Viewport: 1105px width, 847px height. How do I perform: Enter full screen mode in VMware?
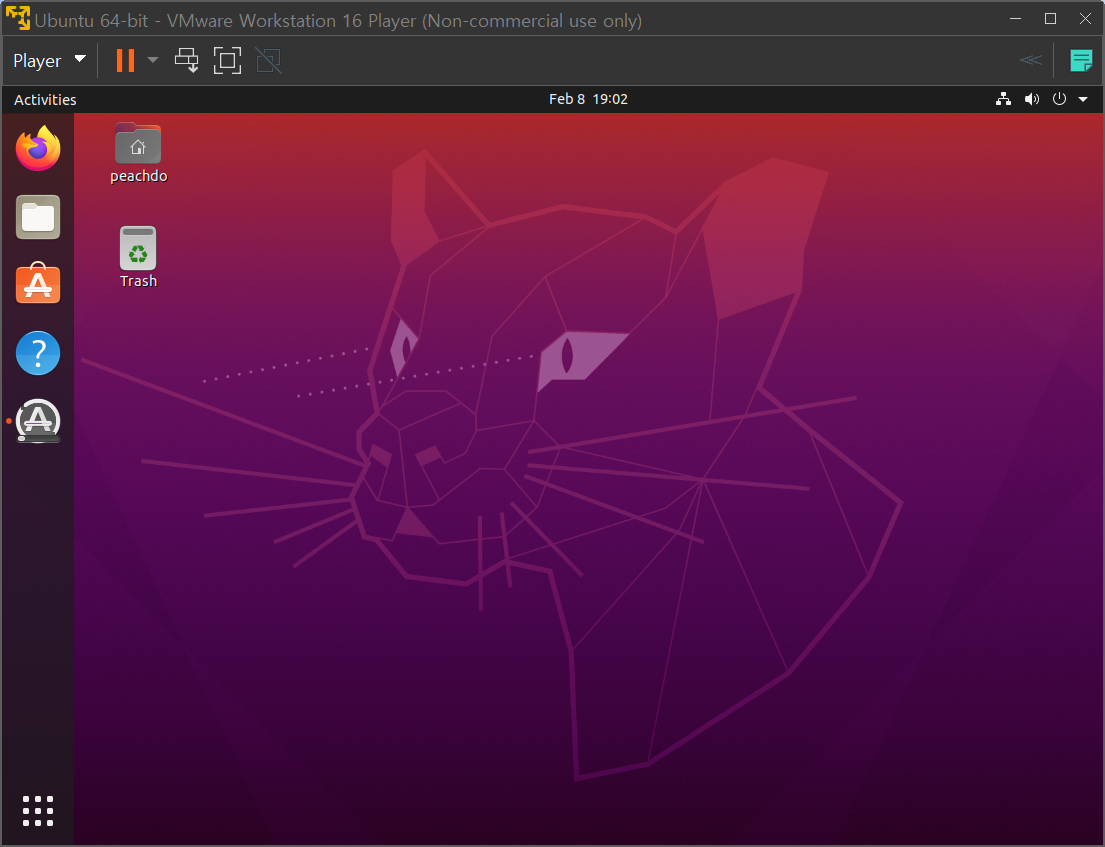click(227, 61)
